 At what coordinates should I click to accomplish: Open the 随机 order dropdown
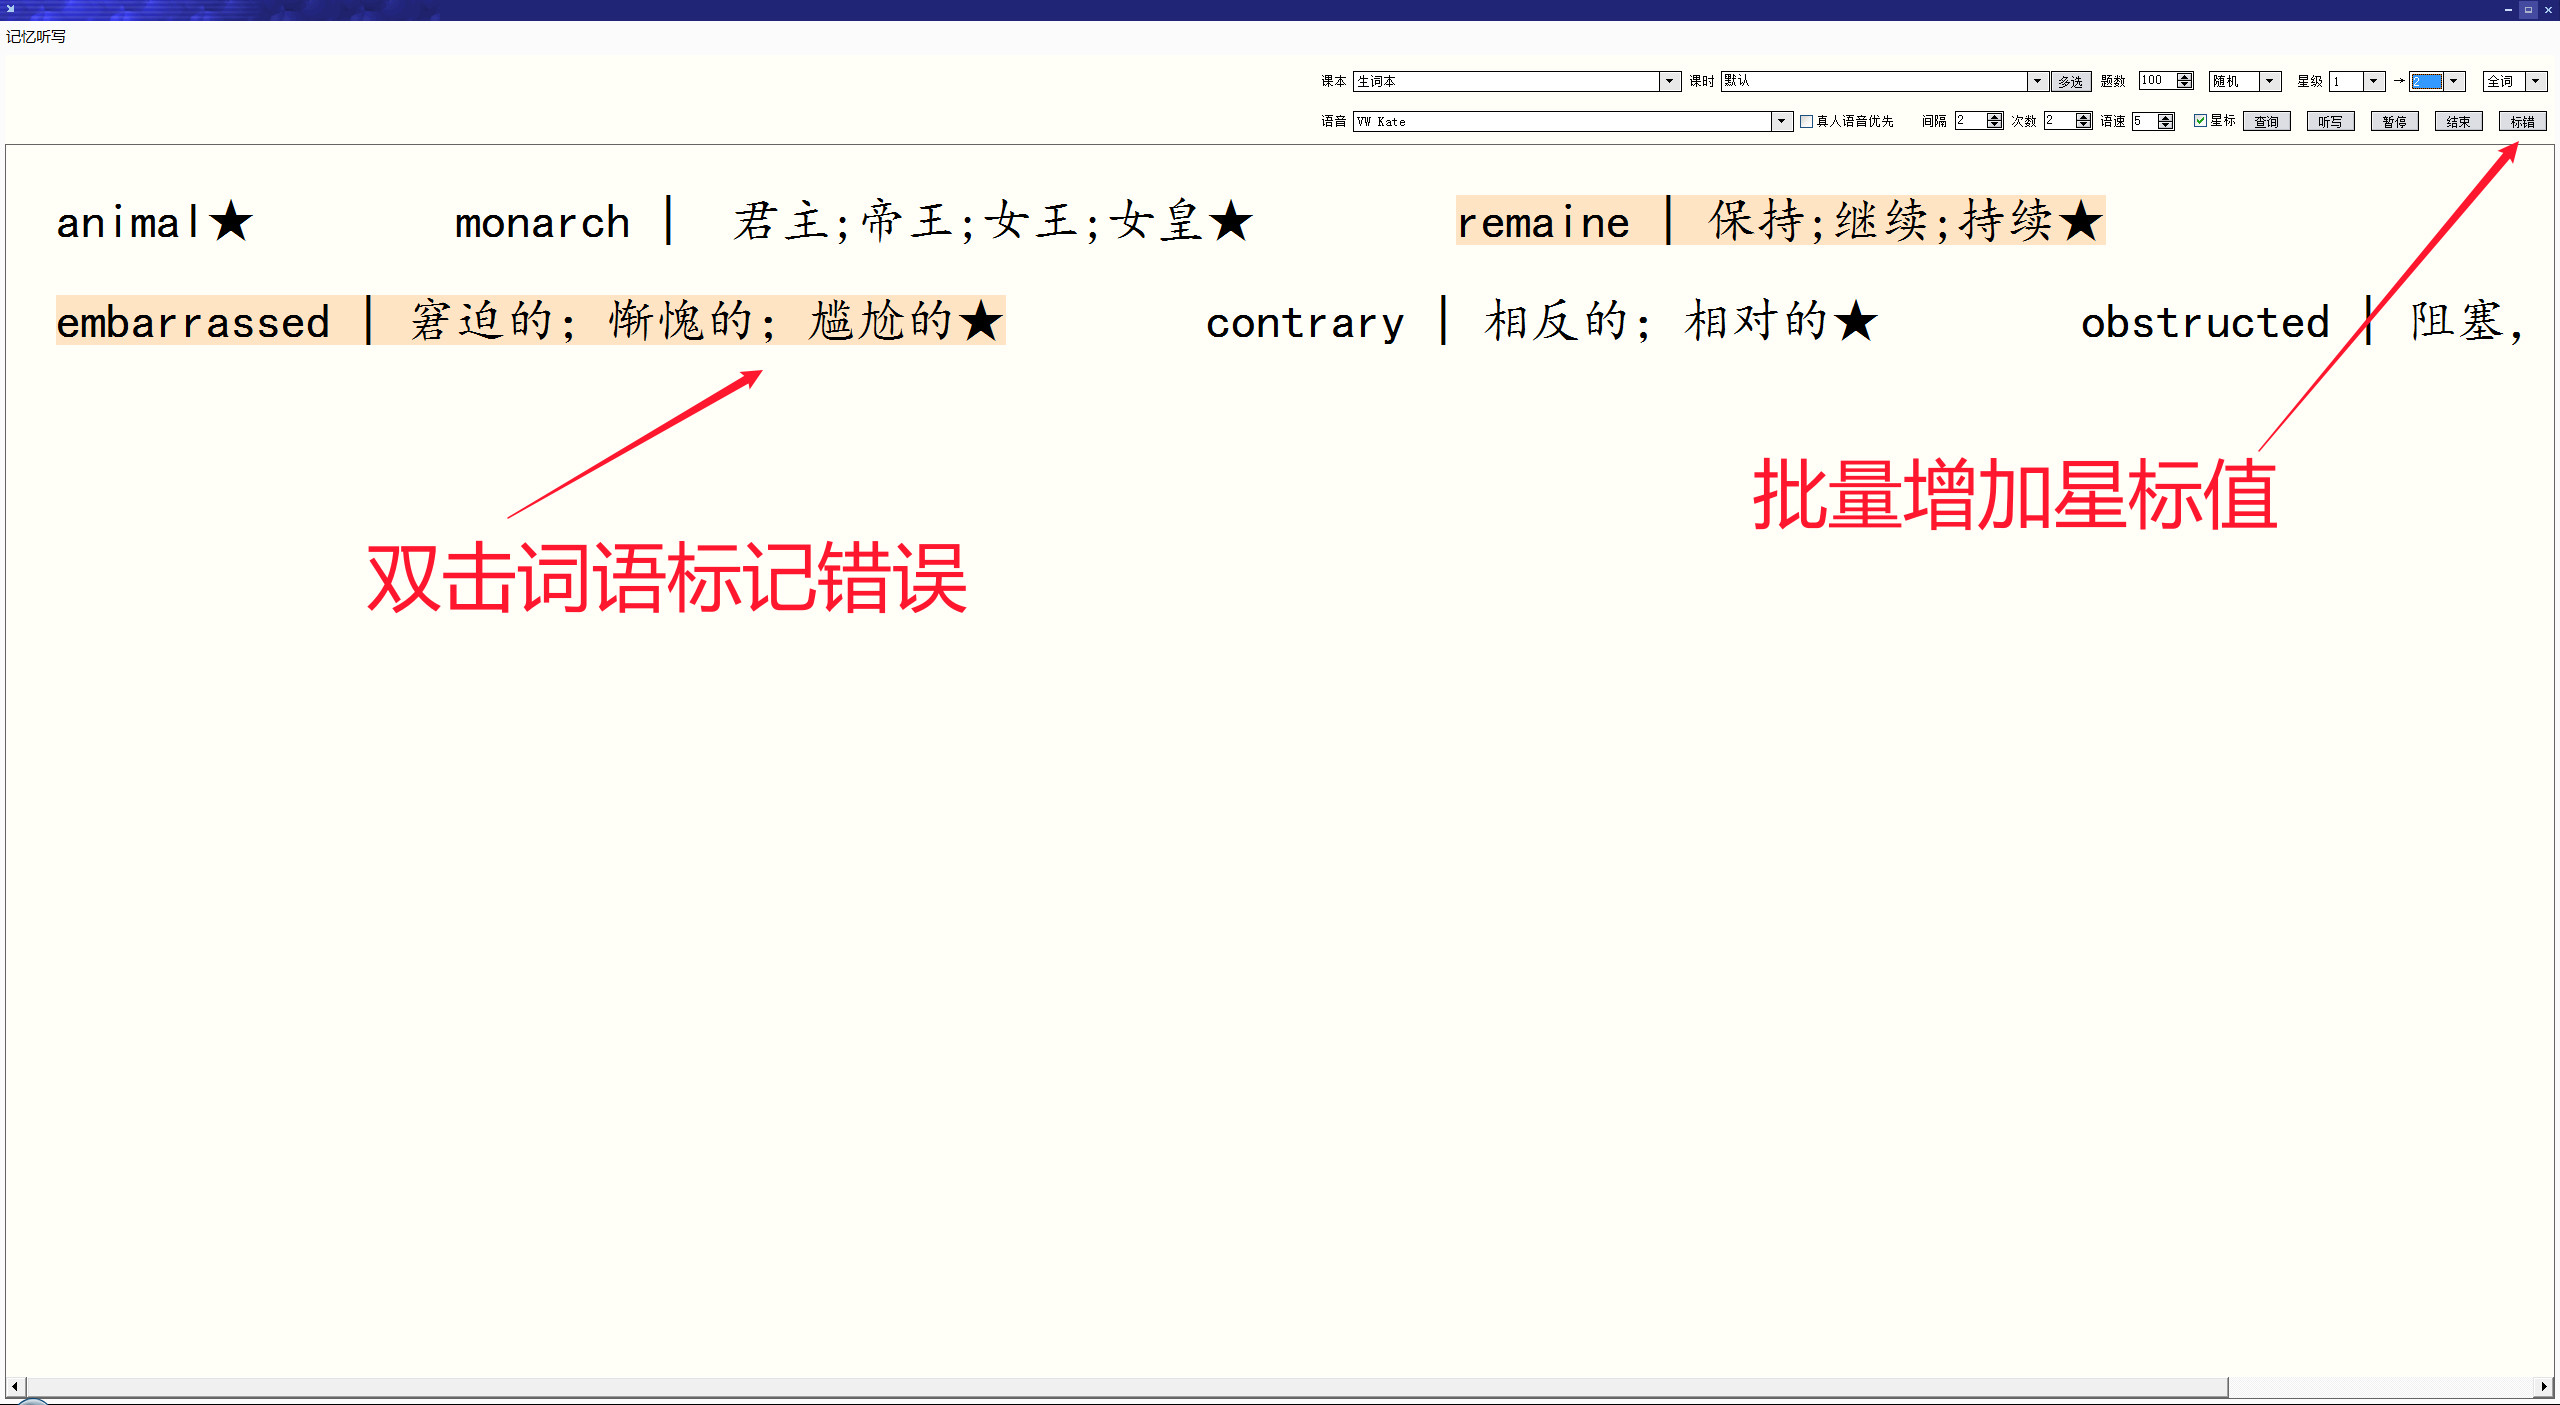coord(2270,81)
